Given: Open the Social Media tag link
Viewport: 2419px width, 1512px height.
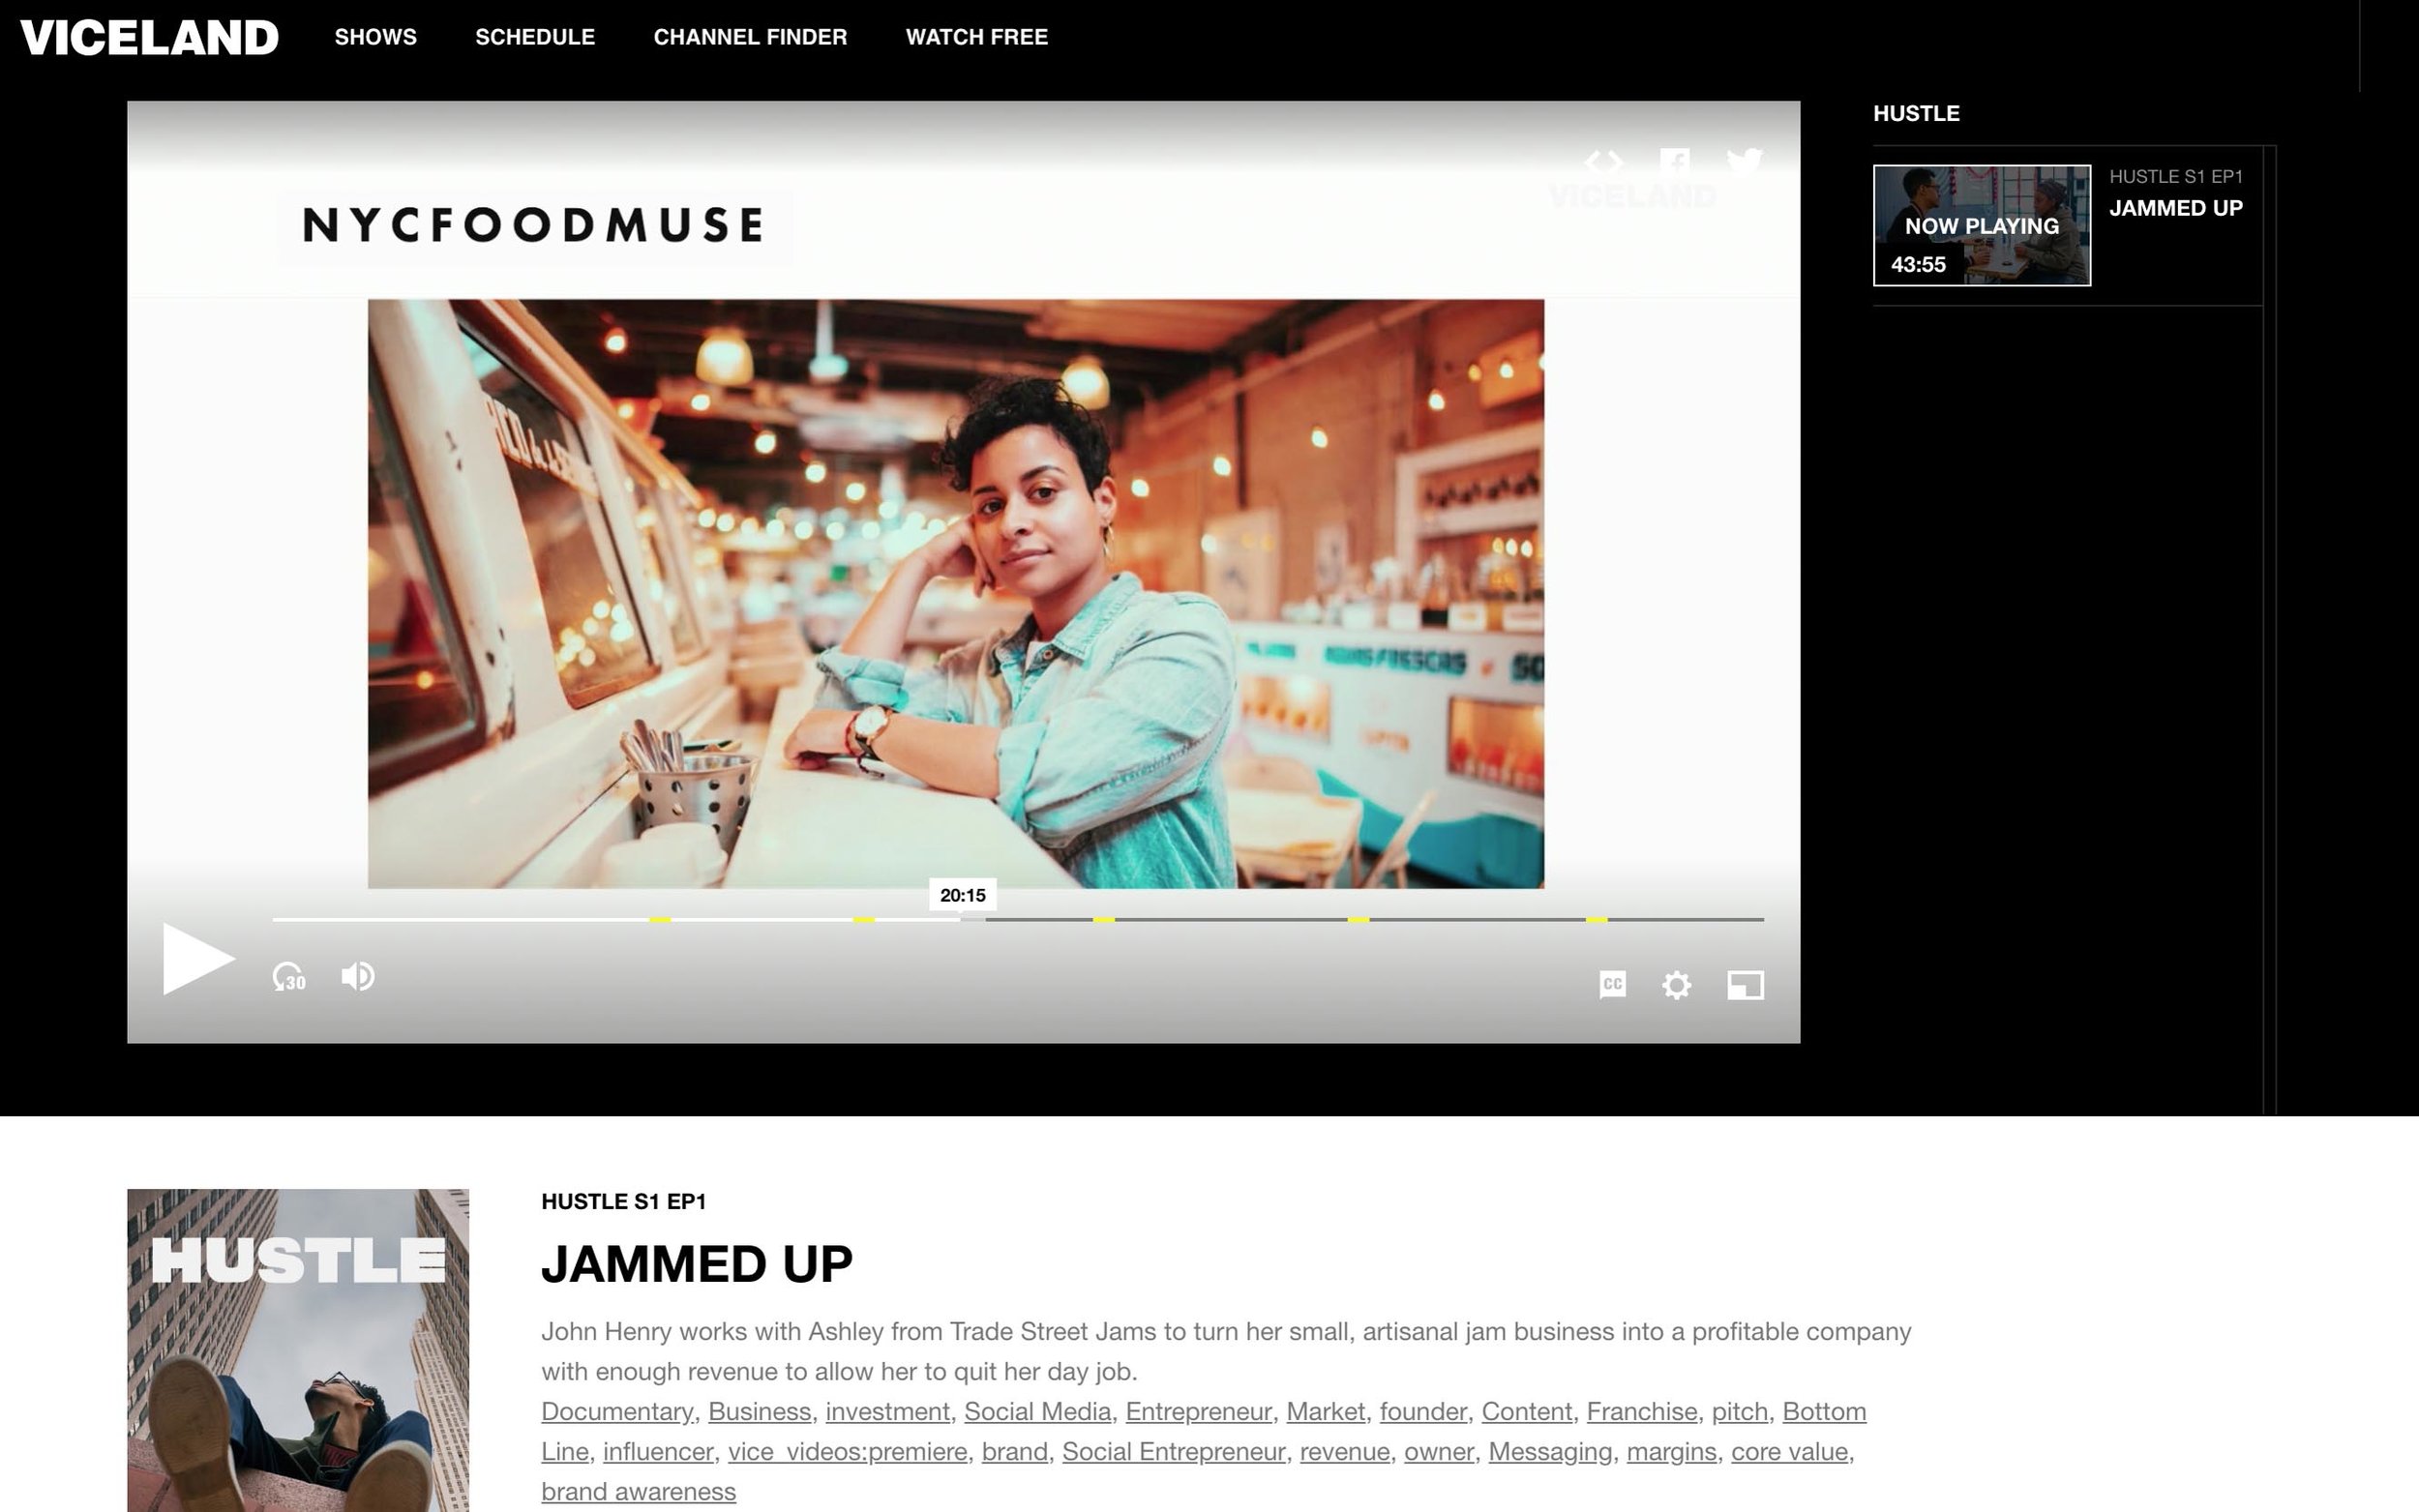Looking at the screenshot, I should tap(1037, 1411).
